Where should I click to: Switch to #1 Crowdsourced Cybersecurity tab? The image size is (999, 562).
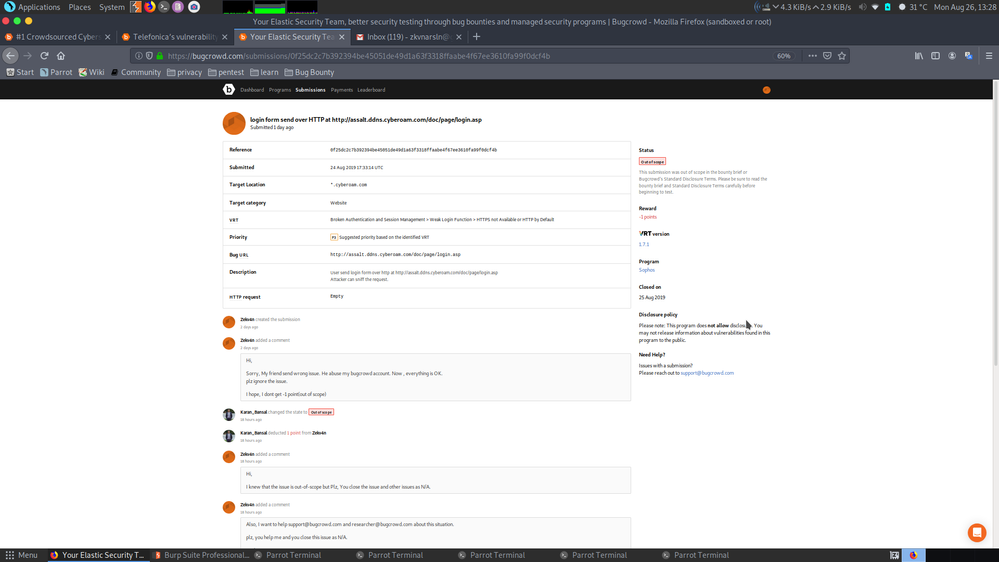(x=57, y=37)
